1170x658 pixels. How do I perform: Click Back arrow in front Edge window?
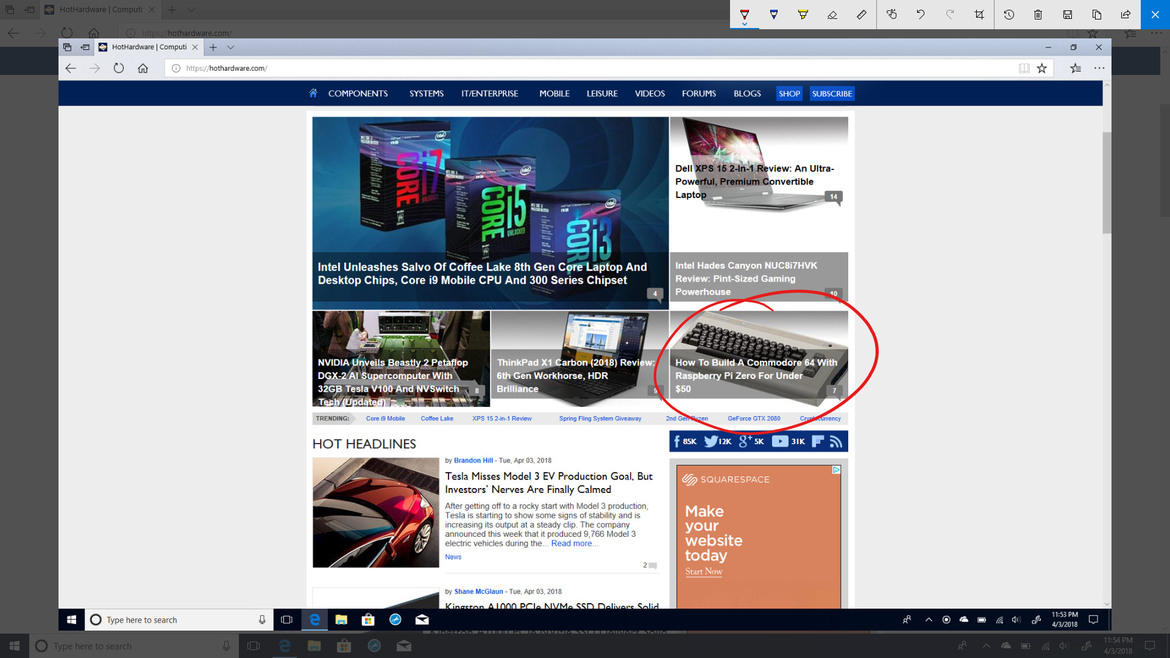(x=71, y=68)
